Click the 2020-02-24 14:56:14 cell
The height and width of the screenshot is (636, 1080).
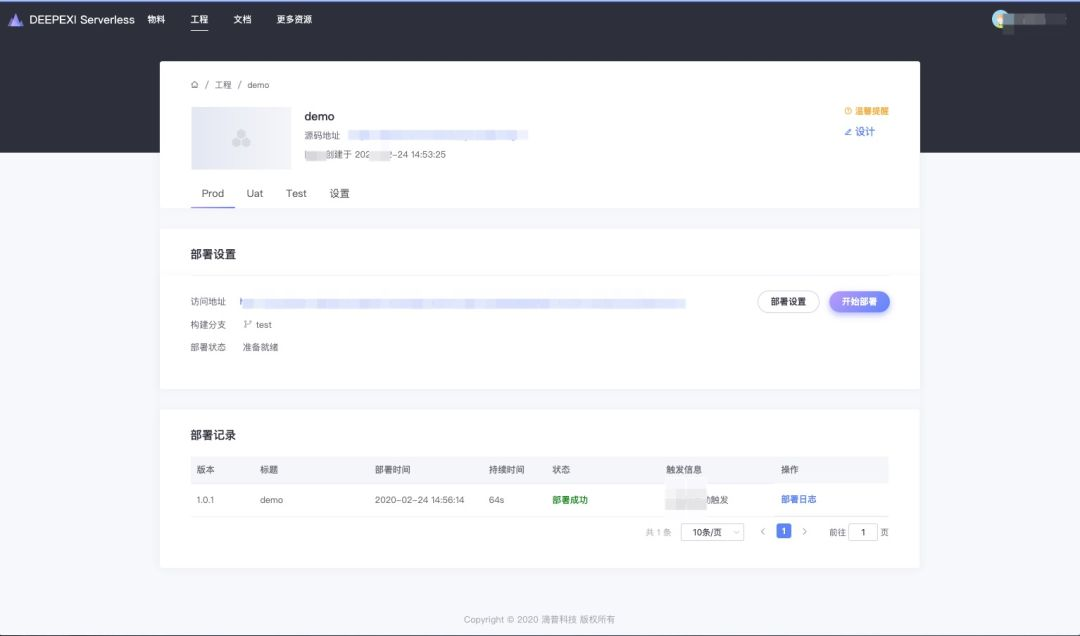point(419,500)
